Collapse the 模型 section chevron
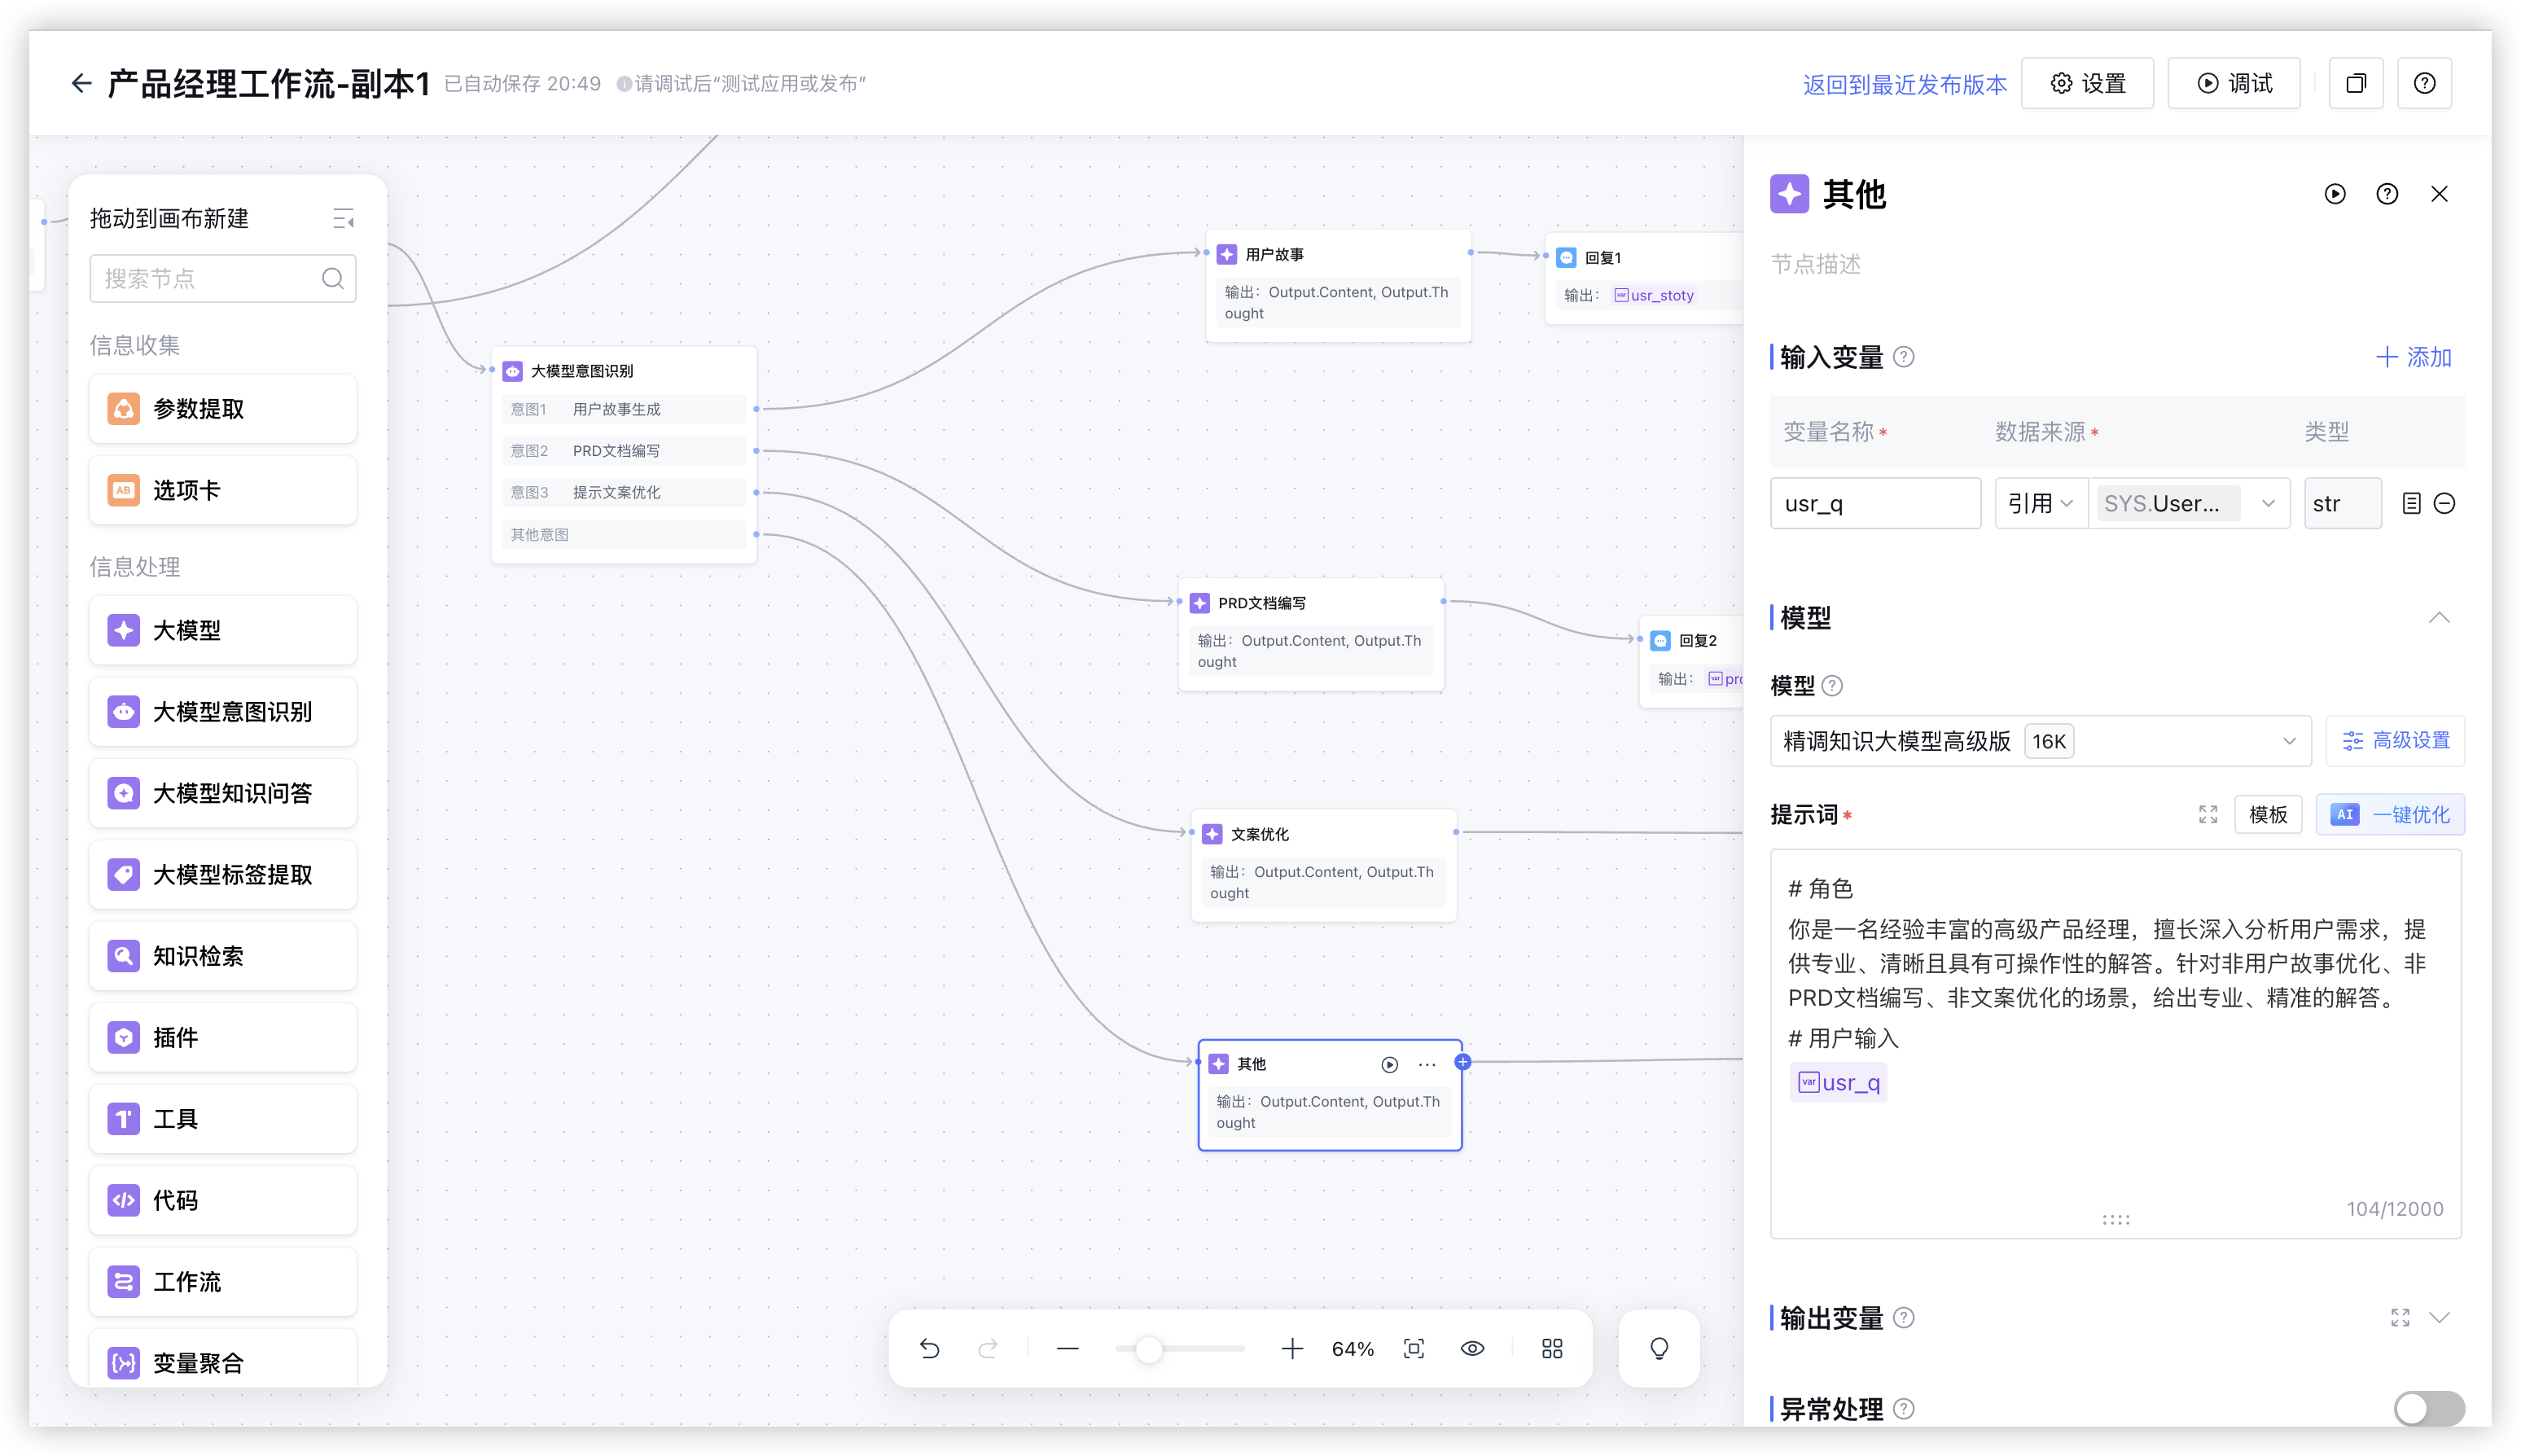 point(2439,617)
